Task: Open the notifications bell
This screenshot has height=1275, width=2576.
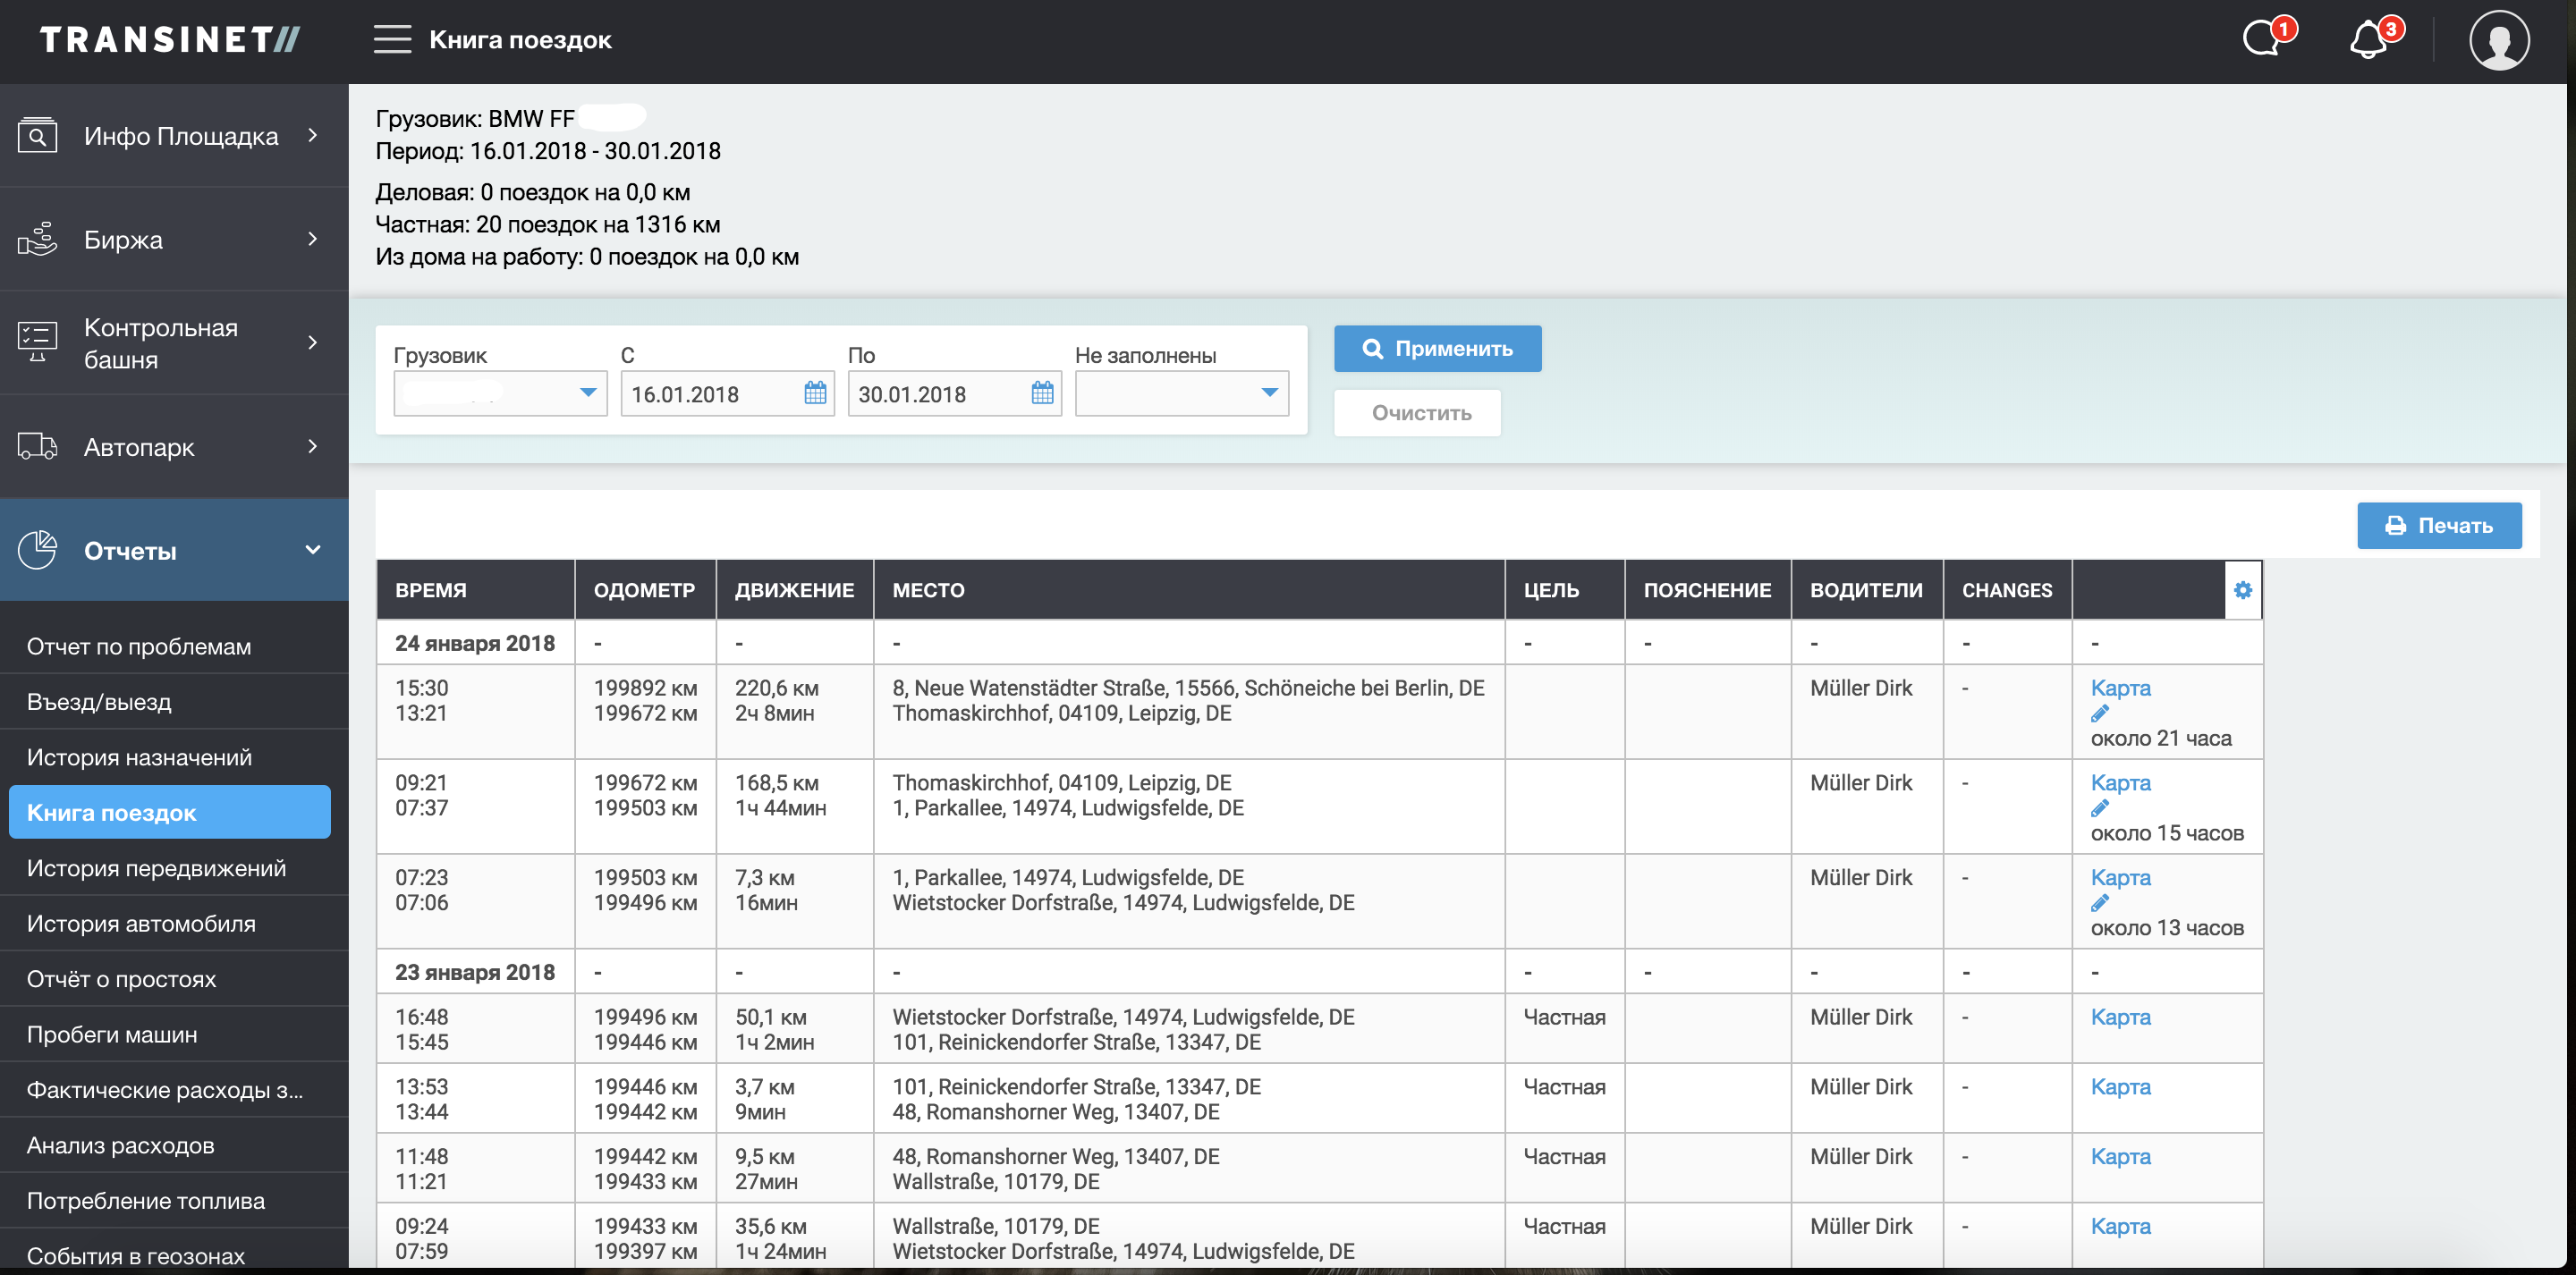Action: tap(2368, 40)
